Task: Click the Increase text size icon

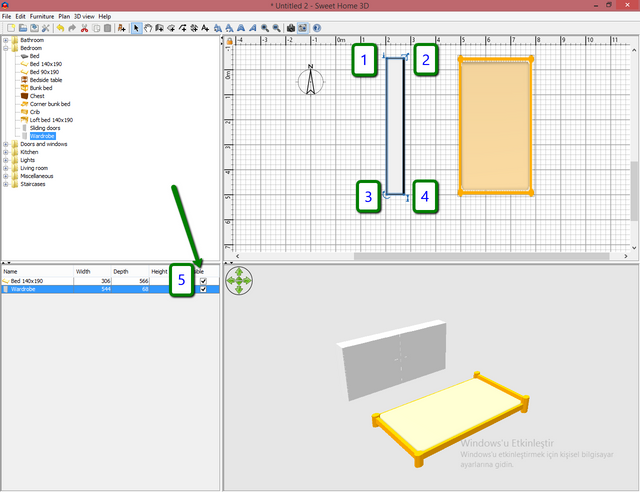Action: [218, 28]
